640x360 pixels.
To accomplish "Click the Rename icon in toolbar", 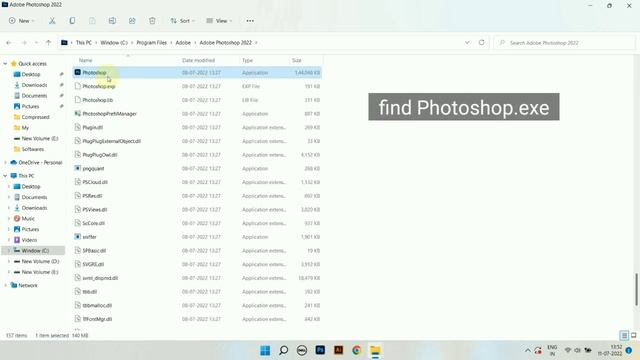I will pos(112,21).
